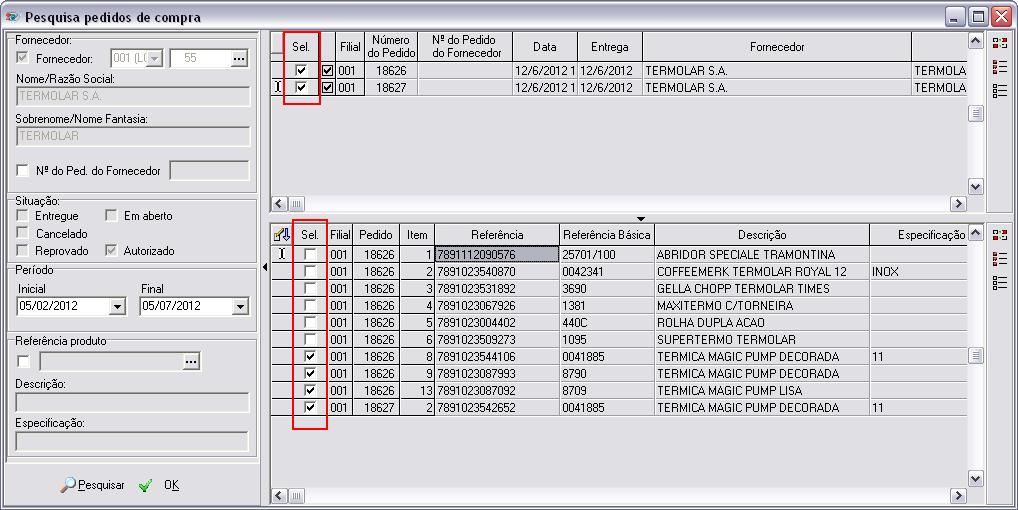Collapse the left filter panel arrow

(x=264, y=267)
